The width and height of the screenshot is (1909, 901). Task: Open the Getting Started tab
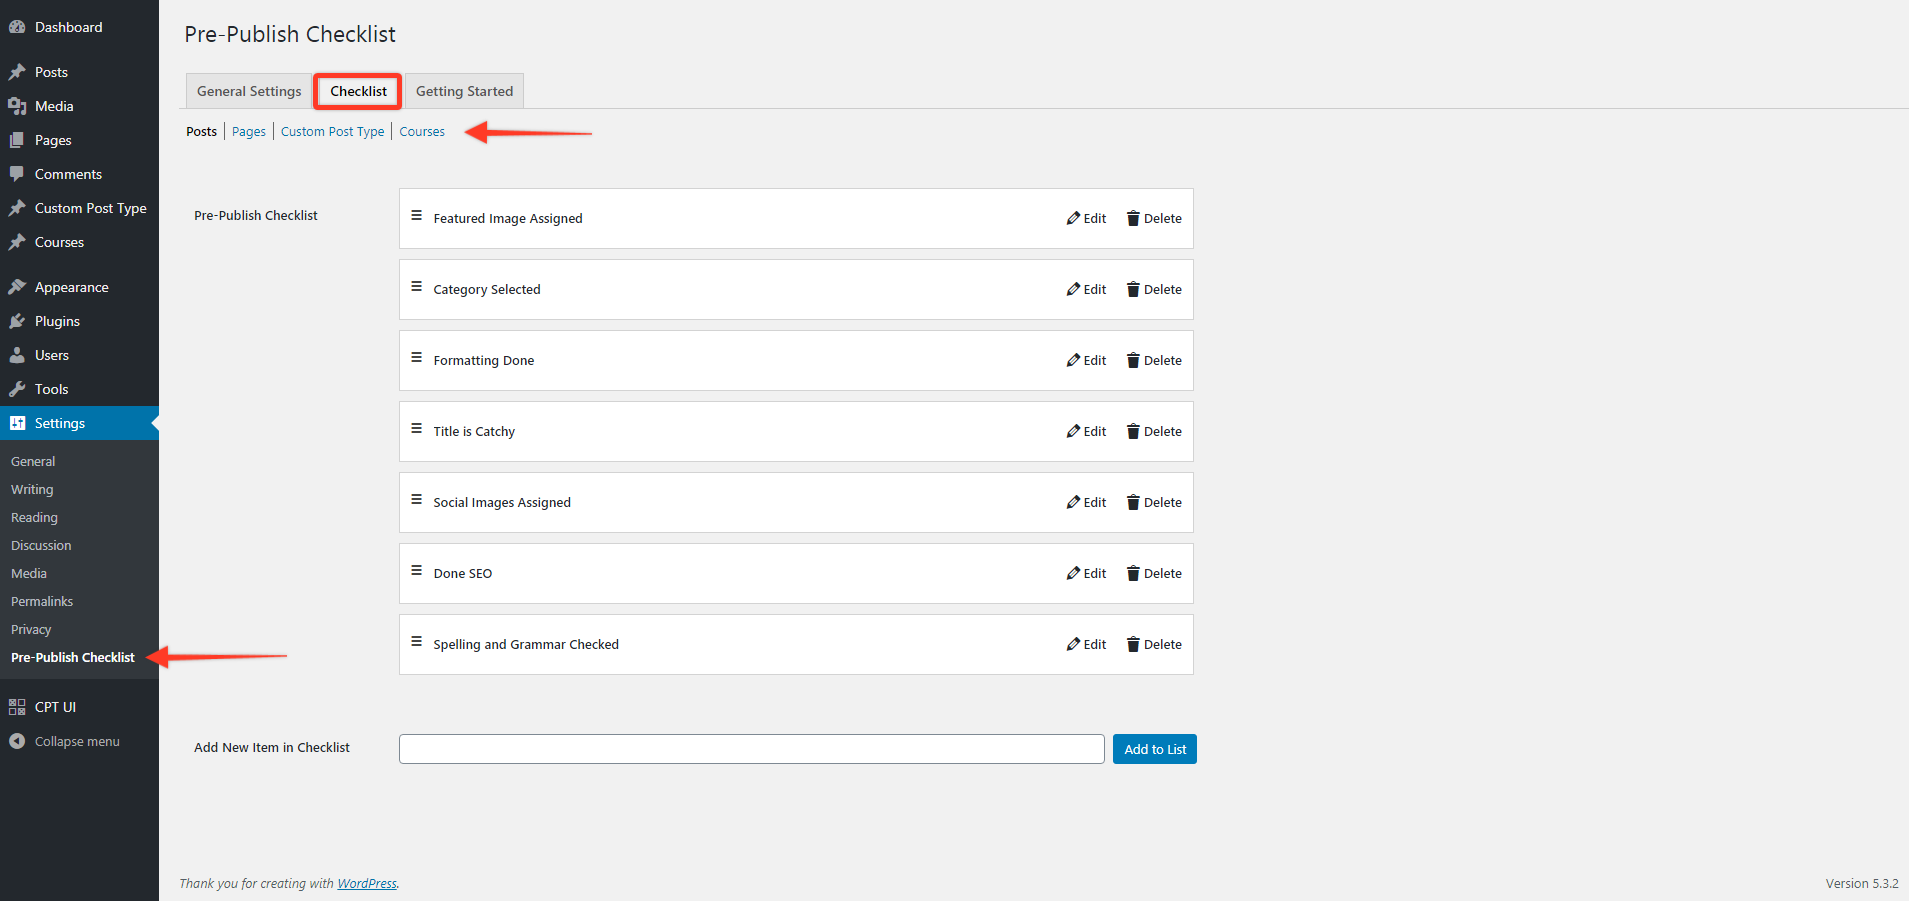tap(463, 90)
